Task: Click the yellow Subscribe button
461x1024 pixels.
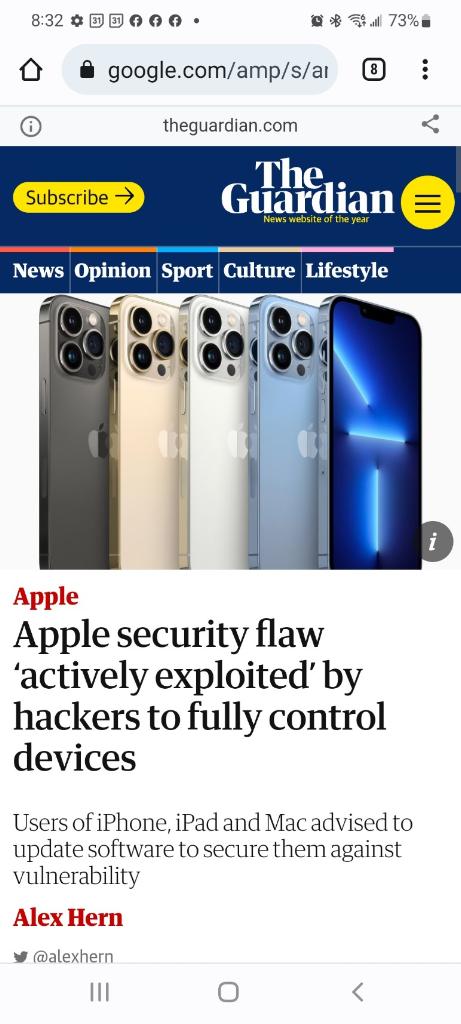Action: coord(78,197)
